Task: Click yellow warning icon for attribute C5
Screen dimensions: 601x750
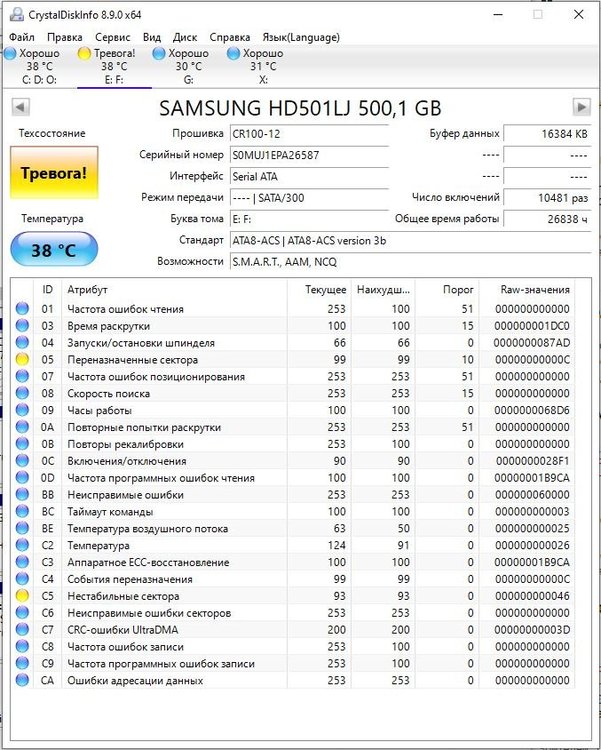Action: tap(22, 596)
